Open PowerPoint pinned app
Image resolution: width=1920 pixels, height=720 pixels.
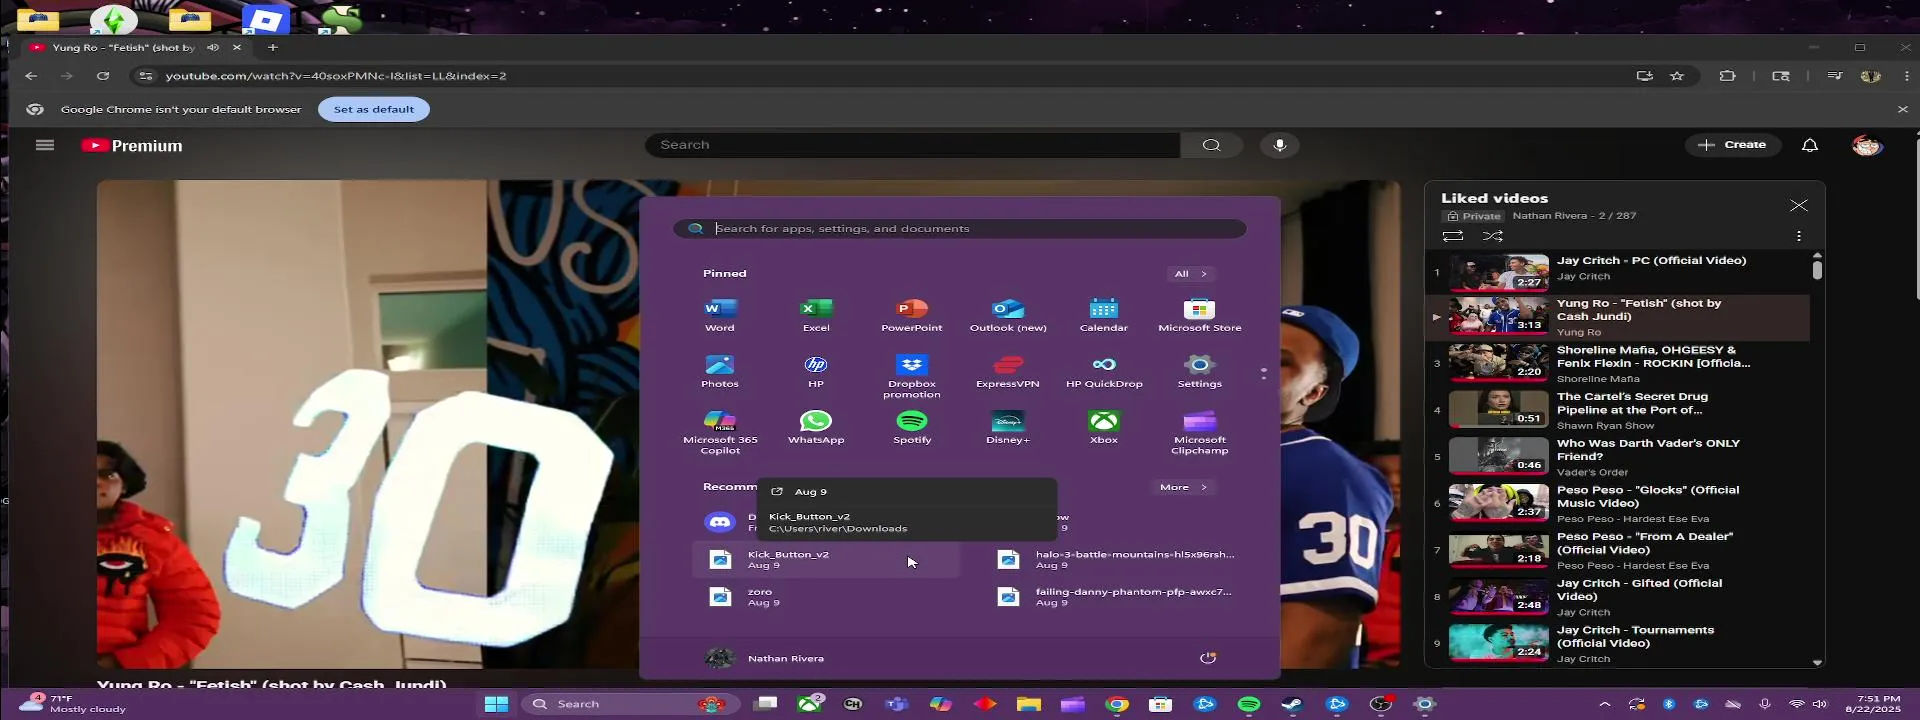912,314
